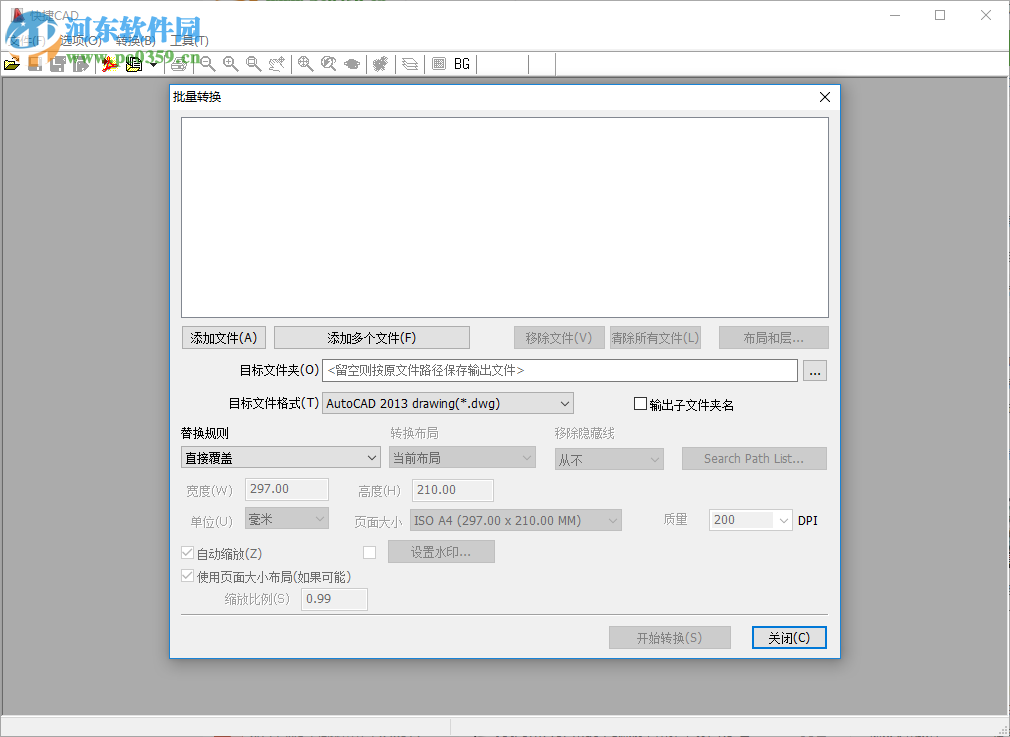1010x737 pixels.
Task: Open the layers toolbar icon
Action: pos(409,63)
